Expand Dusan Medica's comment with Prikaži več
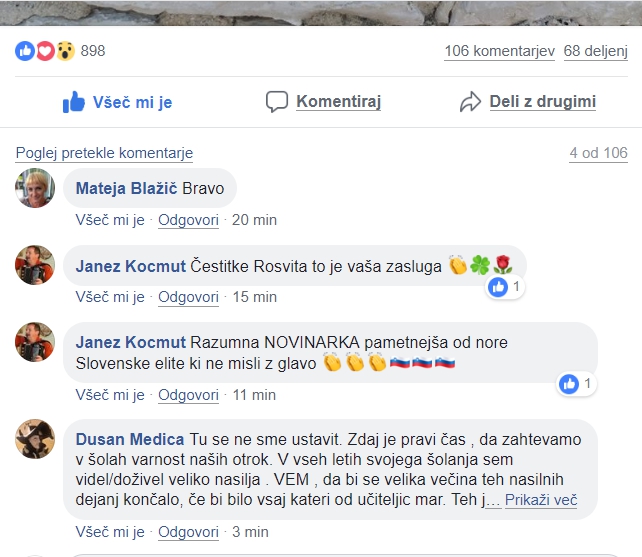642x557 pixels. point(541,500)
